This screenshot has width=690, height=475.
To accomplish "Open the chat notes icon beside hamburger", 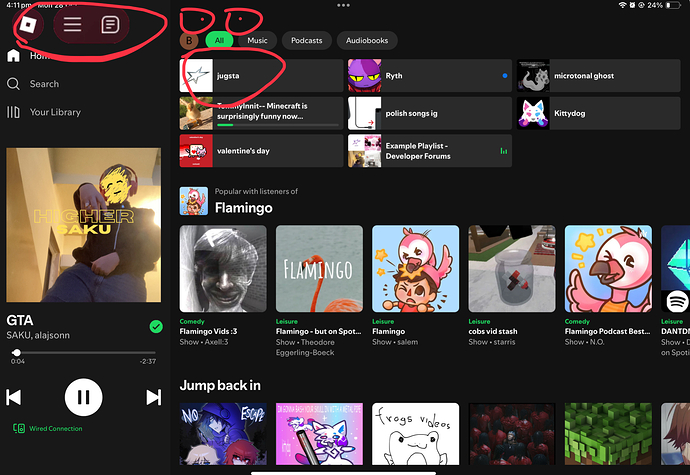I will [x=110, y=25].
